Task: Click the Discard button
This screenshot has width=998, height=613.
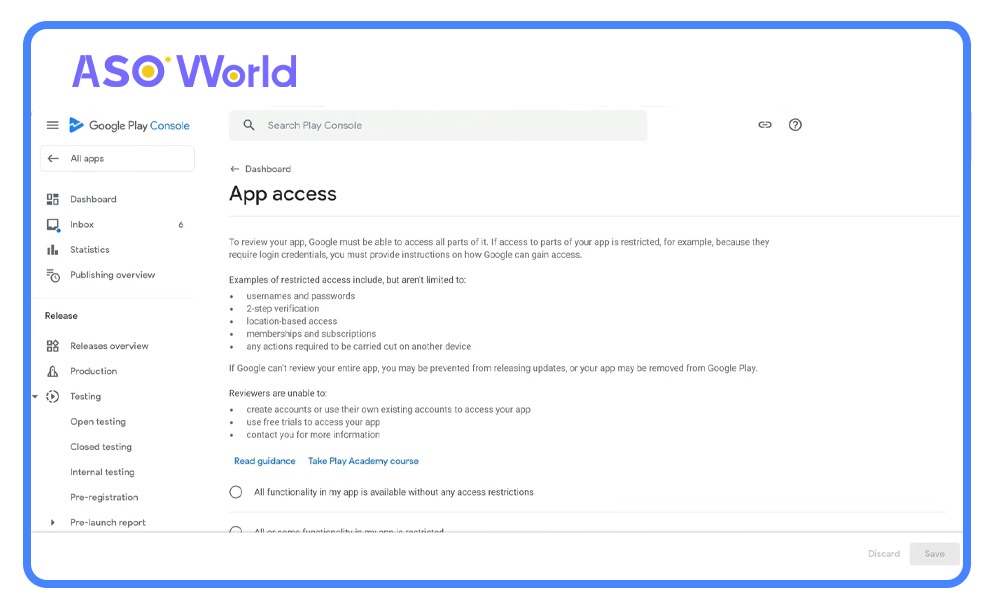Action: tap(884, 554)
